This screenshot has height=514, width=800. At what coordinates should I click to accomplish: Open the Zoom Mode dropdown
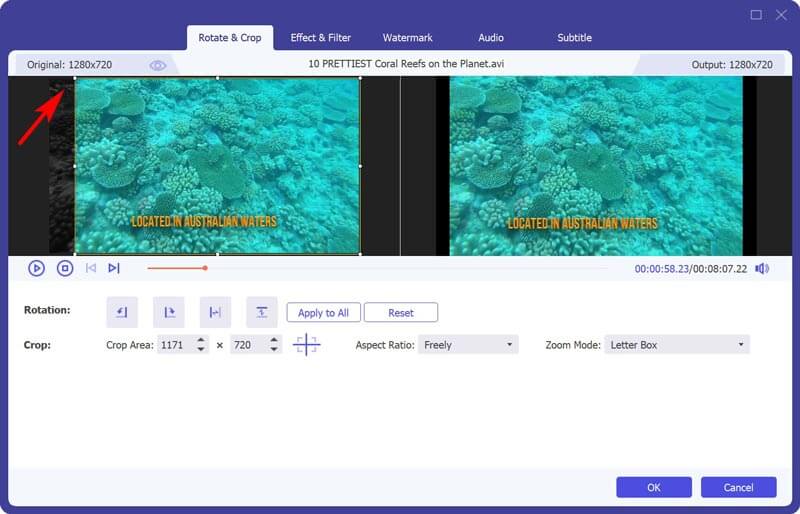(x=677, y=345)
